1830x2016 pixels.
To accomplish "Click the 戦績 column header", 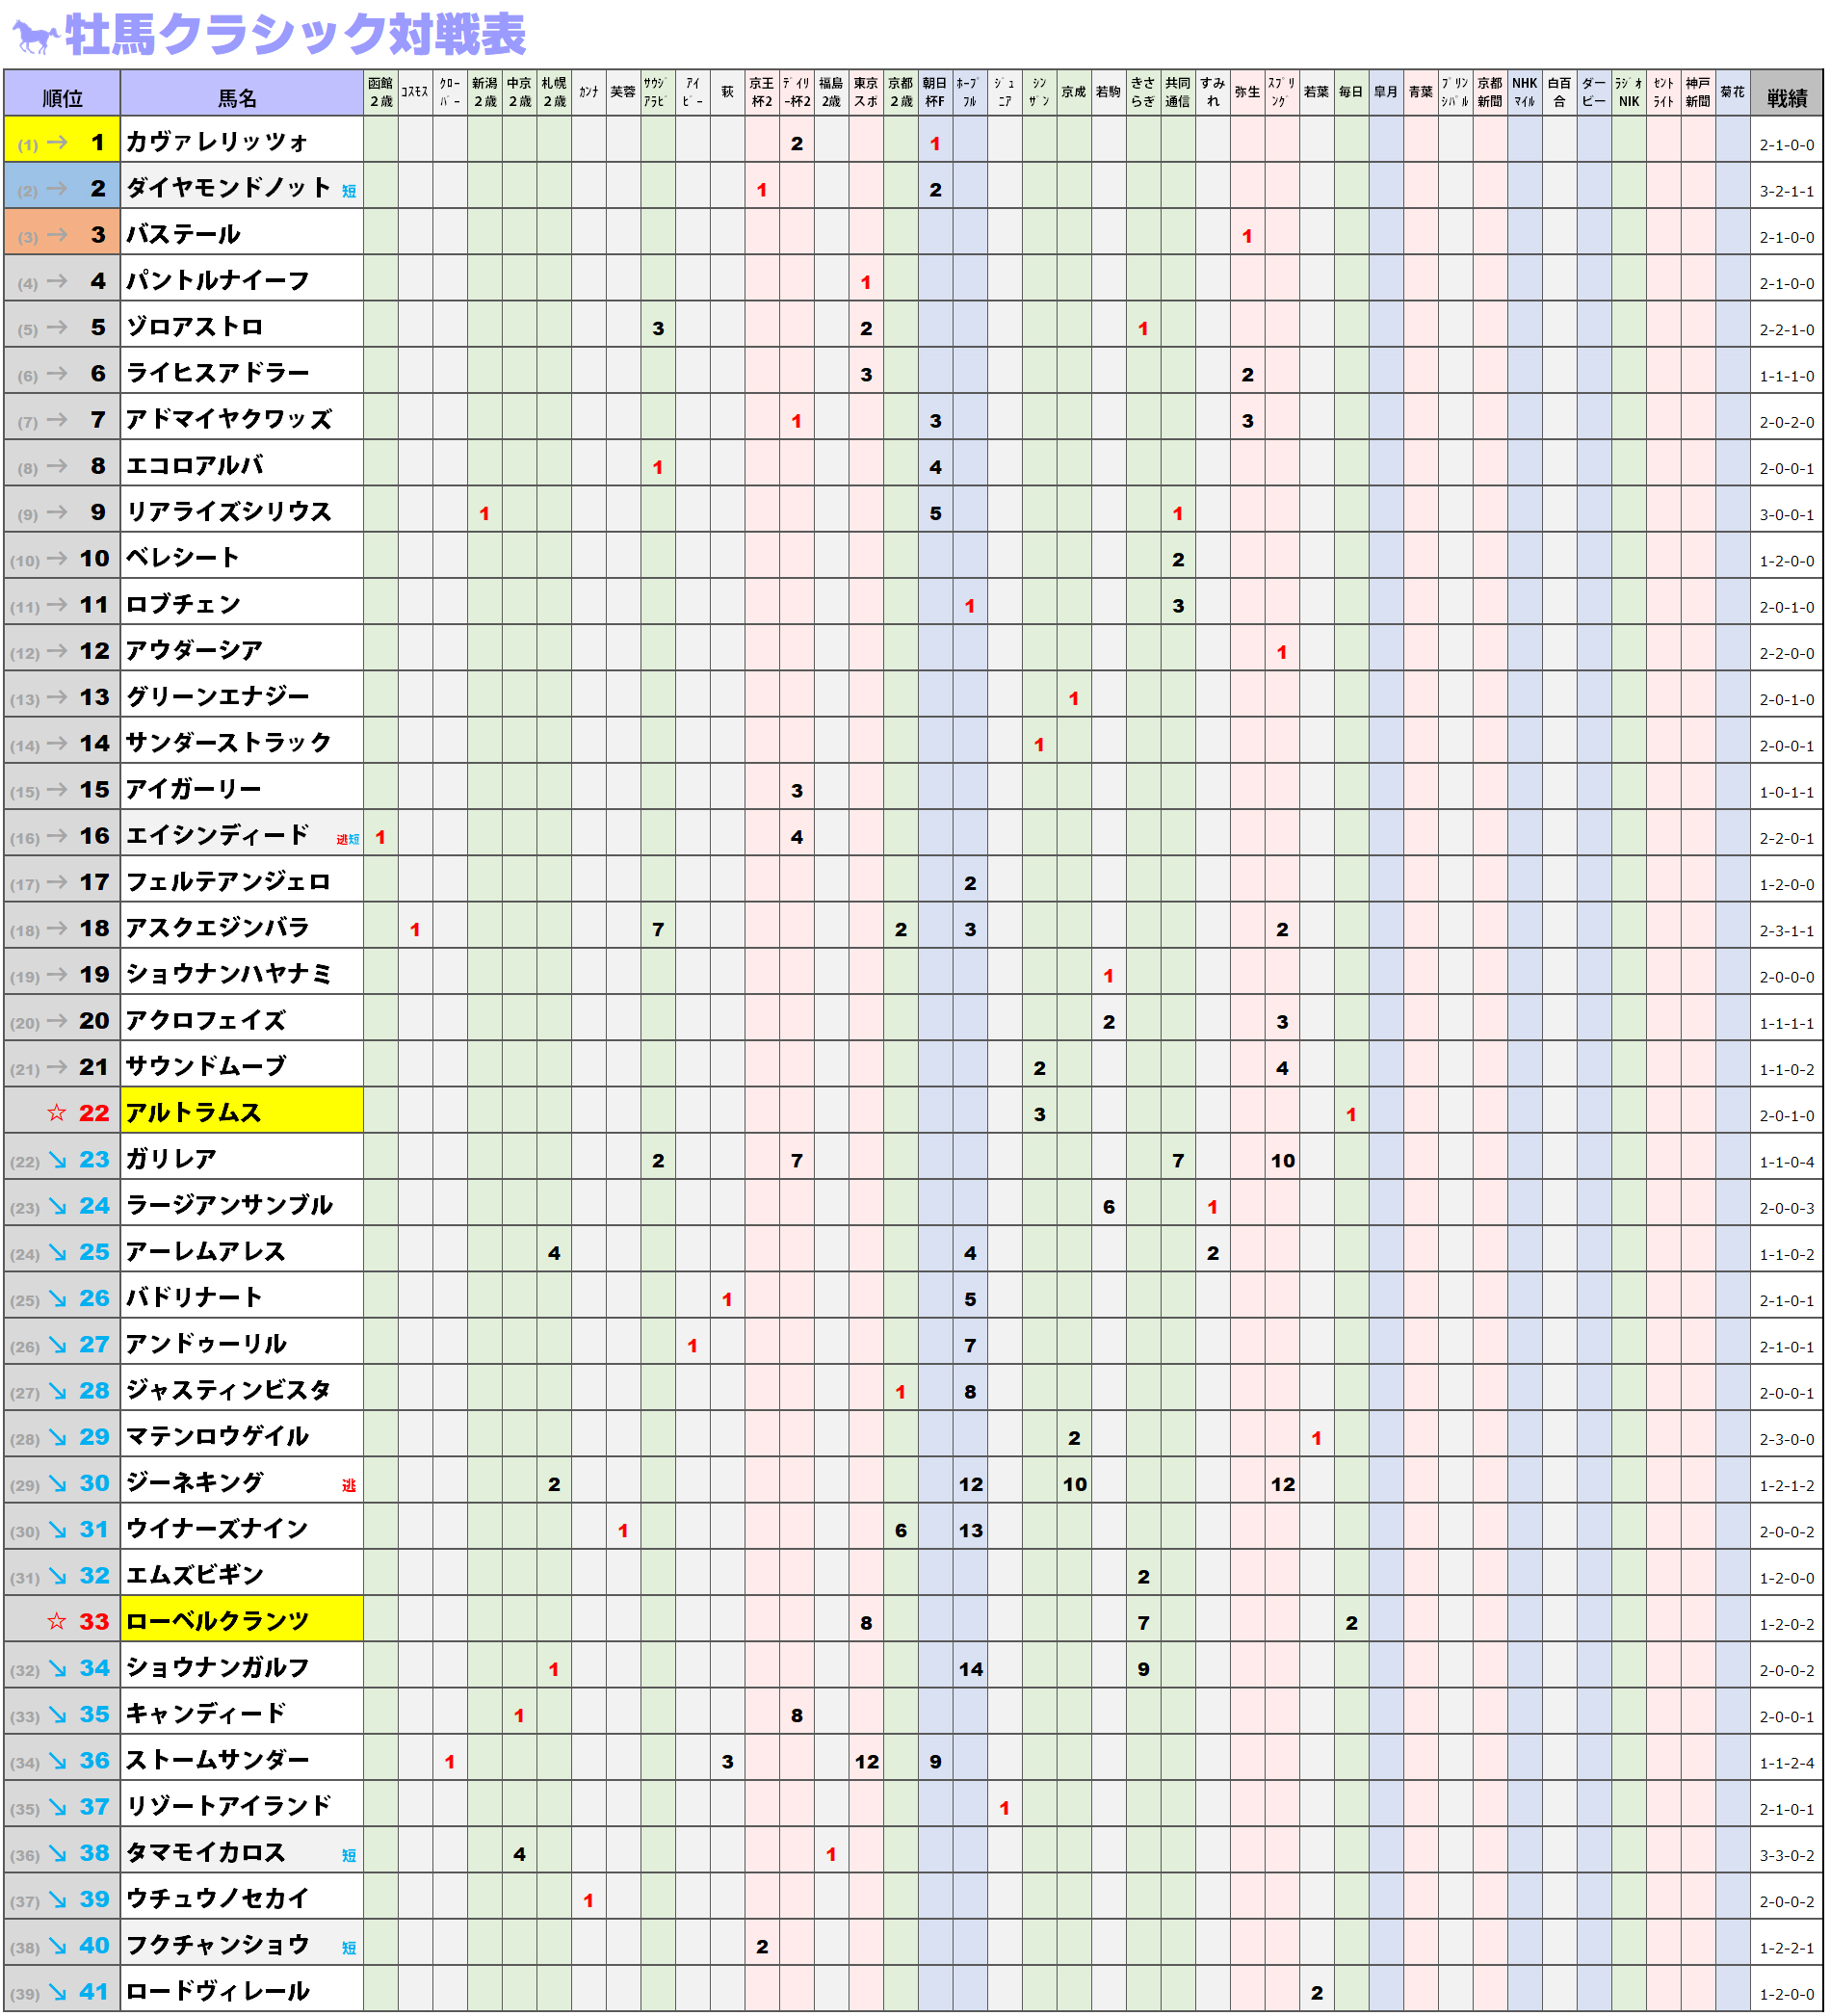I will pos(1787,93).
